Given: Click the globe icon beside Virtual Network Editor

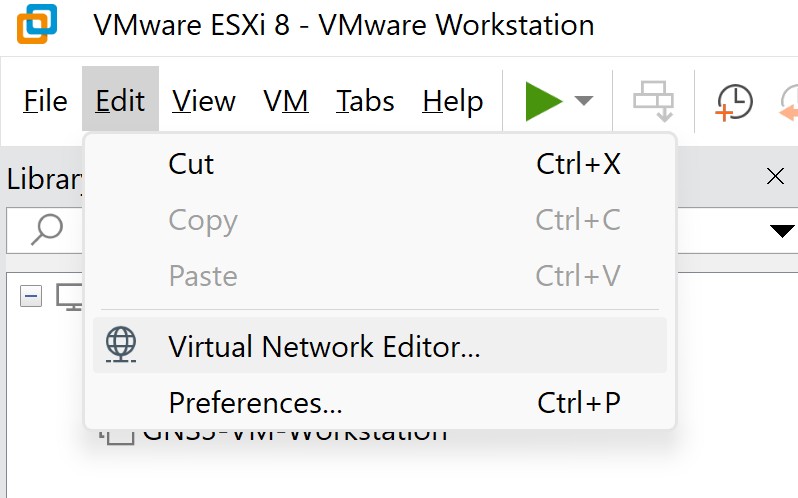Looking at the screenshot, I should 121,345.
